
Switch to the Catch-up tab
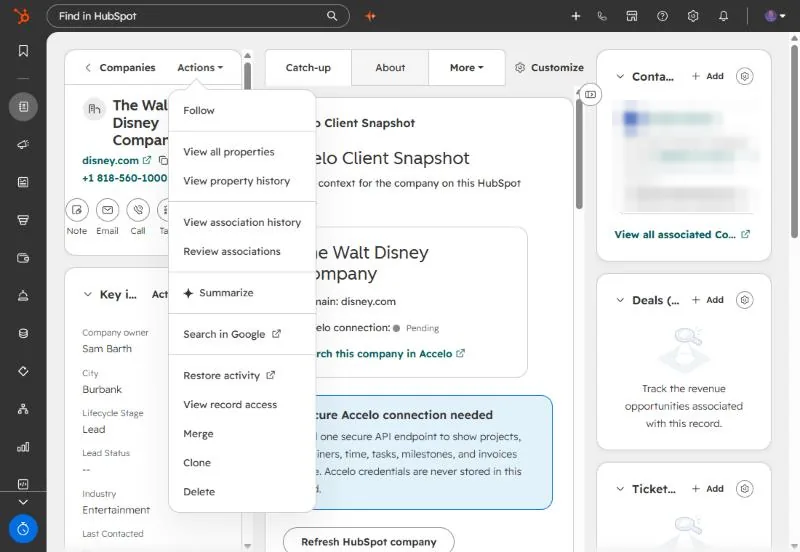[308, 67]
